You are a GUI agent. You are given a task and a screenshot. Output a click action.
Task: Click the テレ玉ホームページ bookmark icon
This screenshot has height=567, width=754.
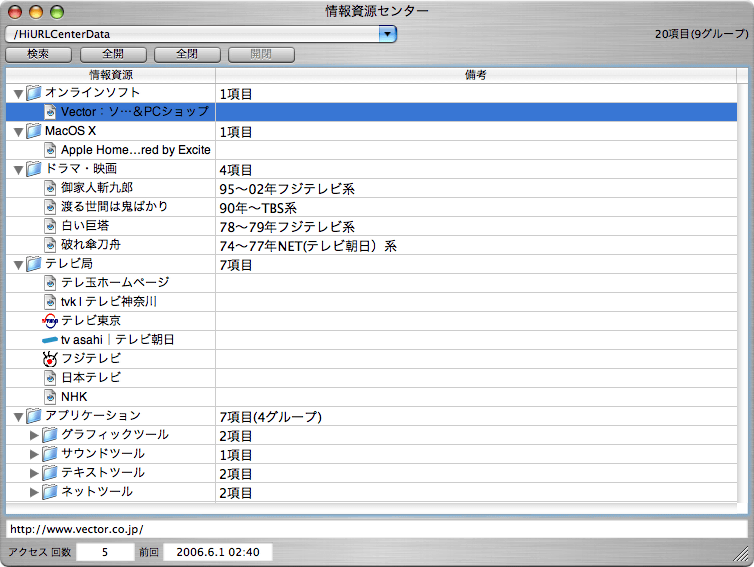(x=50, y=283)
